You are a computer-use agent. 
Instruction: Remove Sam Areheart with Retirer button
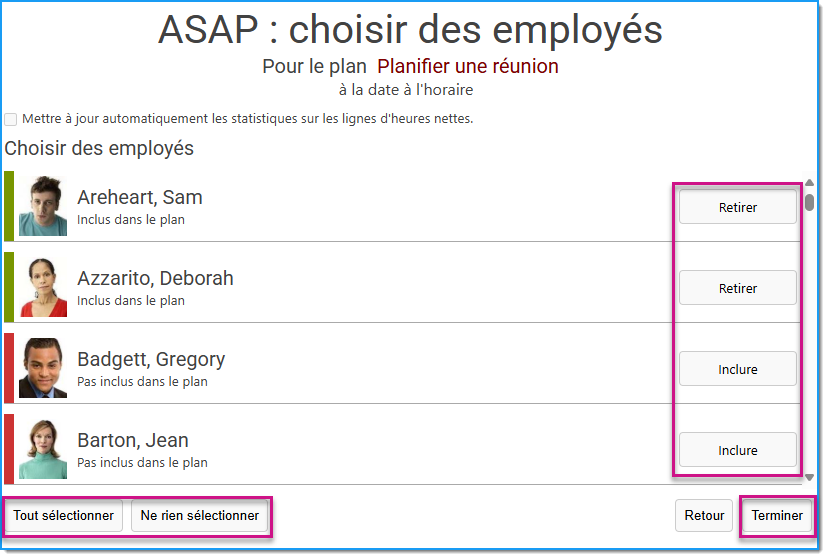pyautogui.click(x=737, y=207)
